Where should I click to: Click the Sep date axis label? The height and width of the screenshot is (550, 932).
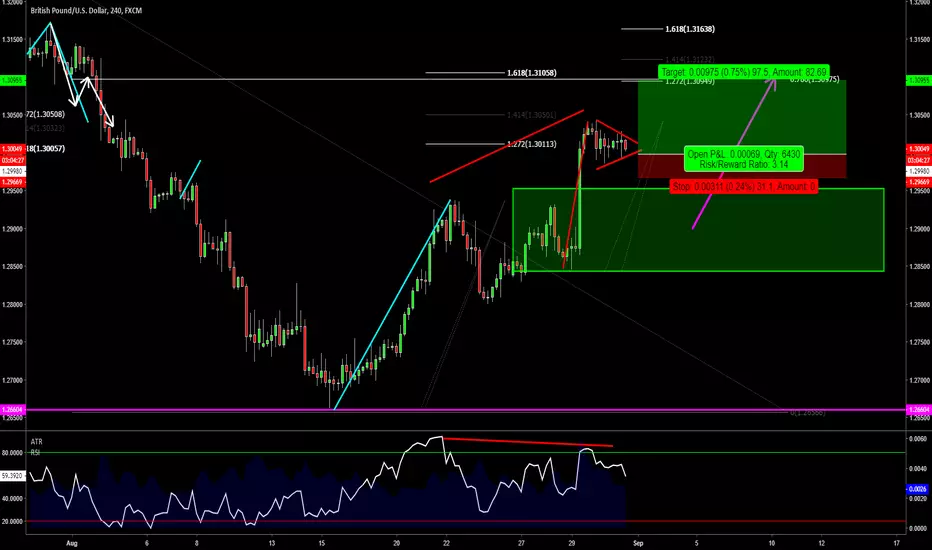638,543
